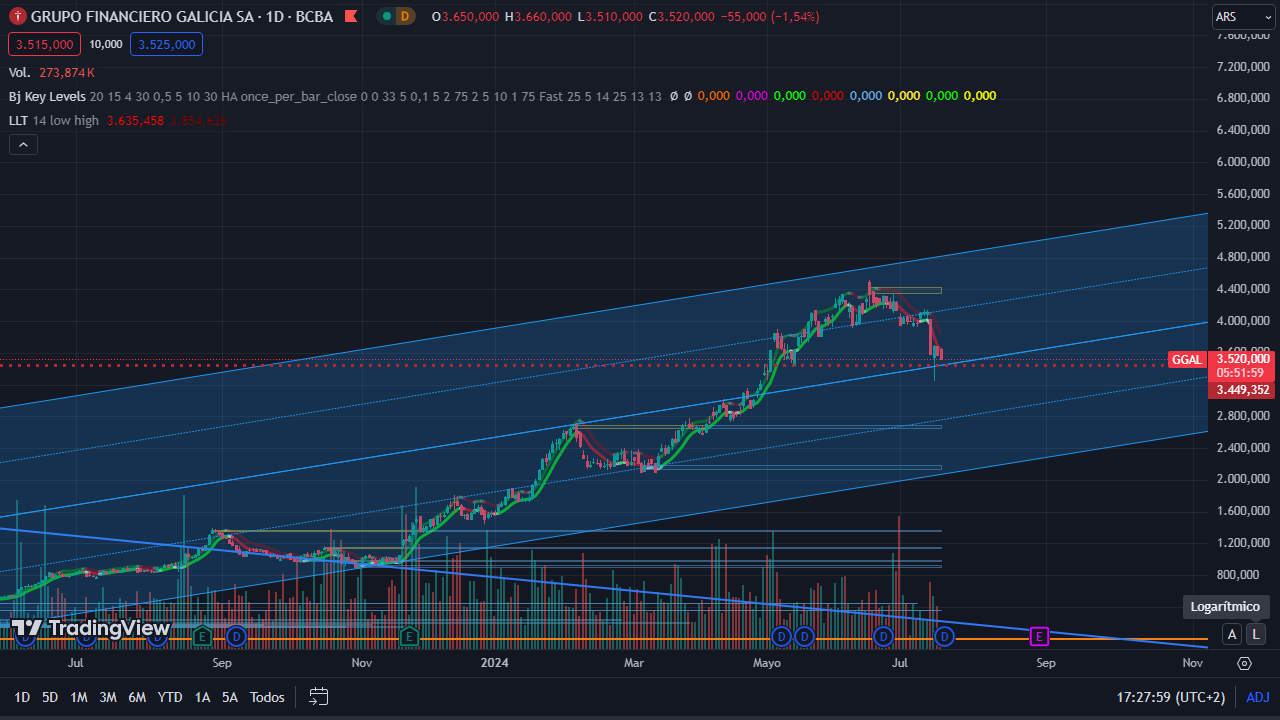
Task: Toggle the L logarithmic scale button
Action: point(1256,634)
